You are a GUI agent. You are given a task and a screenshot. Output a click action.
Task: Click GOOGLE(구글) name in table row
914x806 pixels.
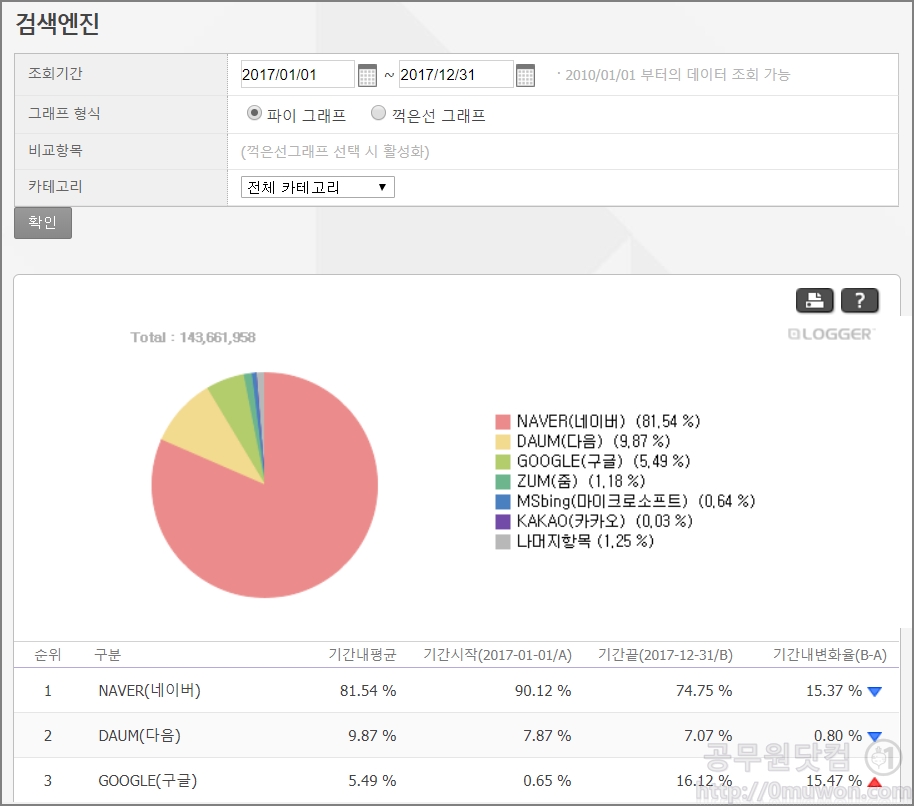(x=147, y=781)
